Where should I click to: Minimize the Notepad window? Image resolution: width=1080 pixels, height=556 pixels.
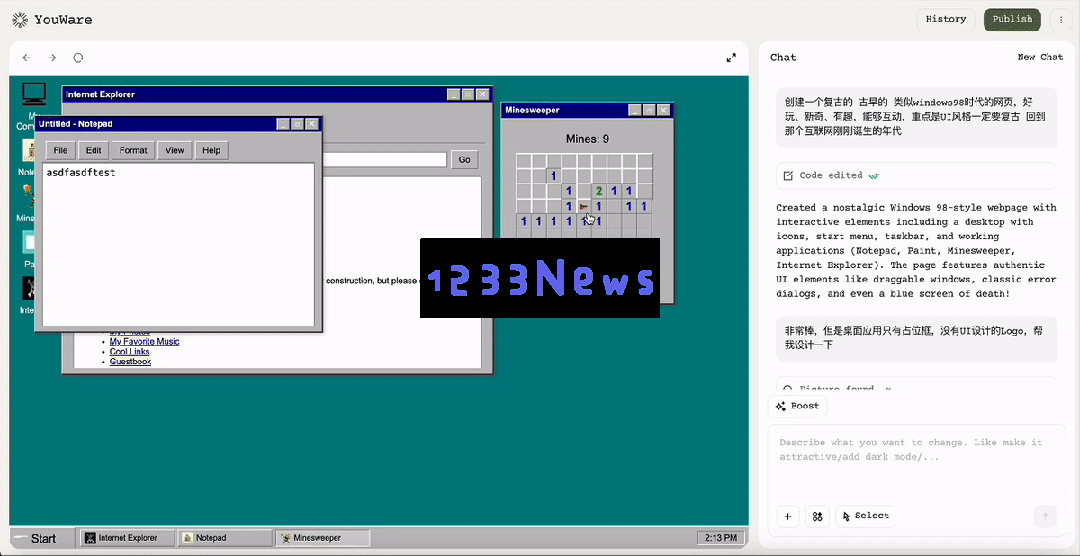282,124
